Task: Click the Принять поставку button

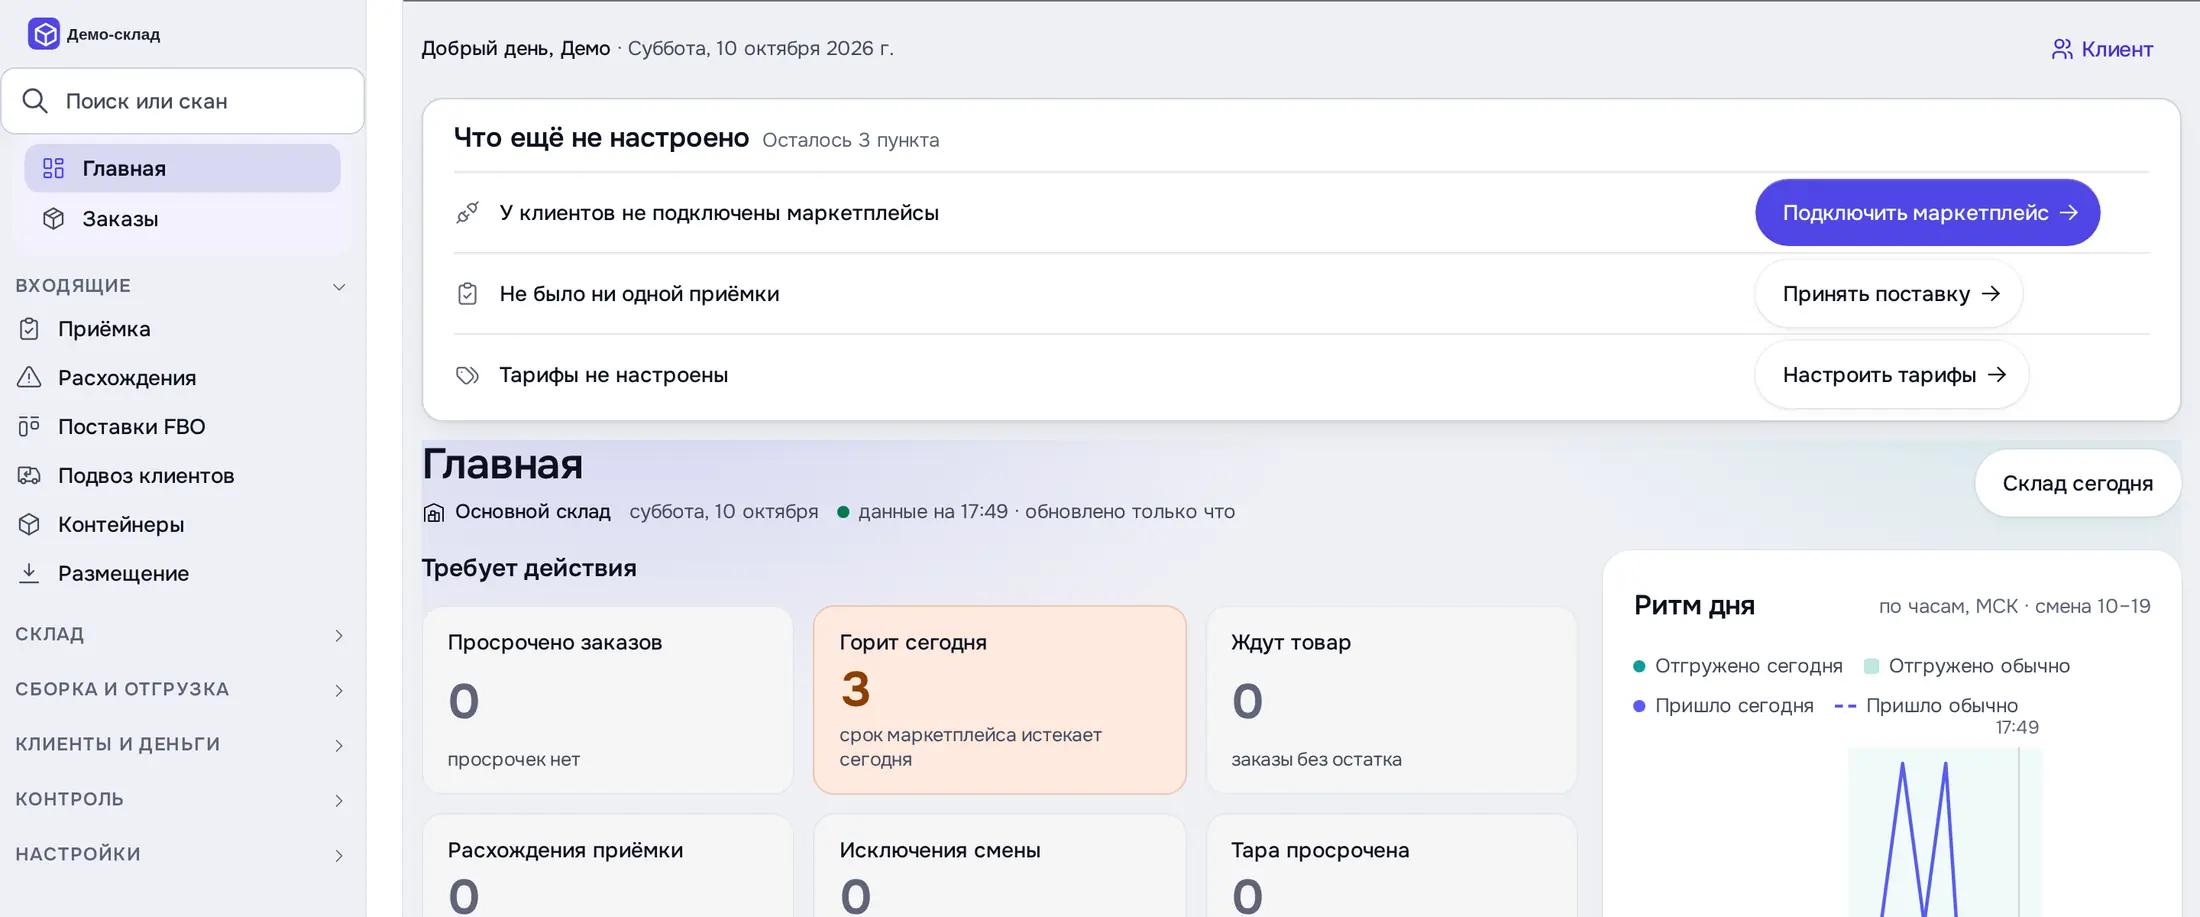Action: point(1889,294)
